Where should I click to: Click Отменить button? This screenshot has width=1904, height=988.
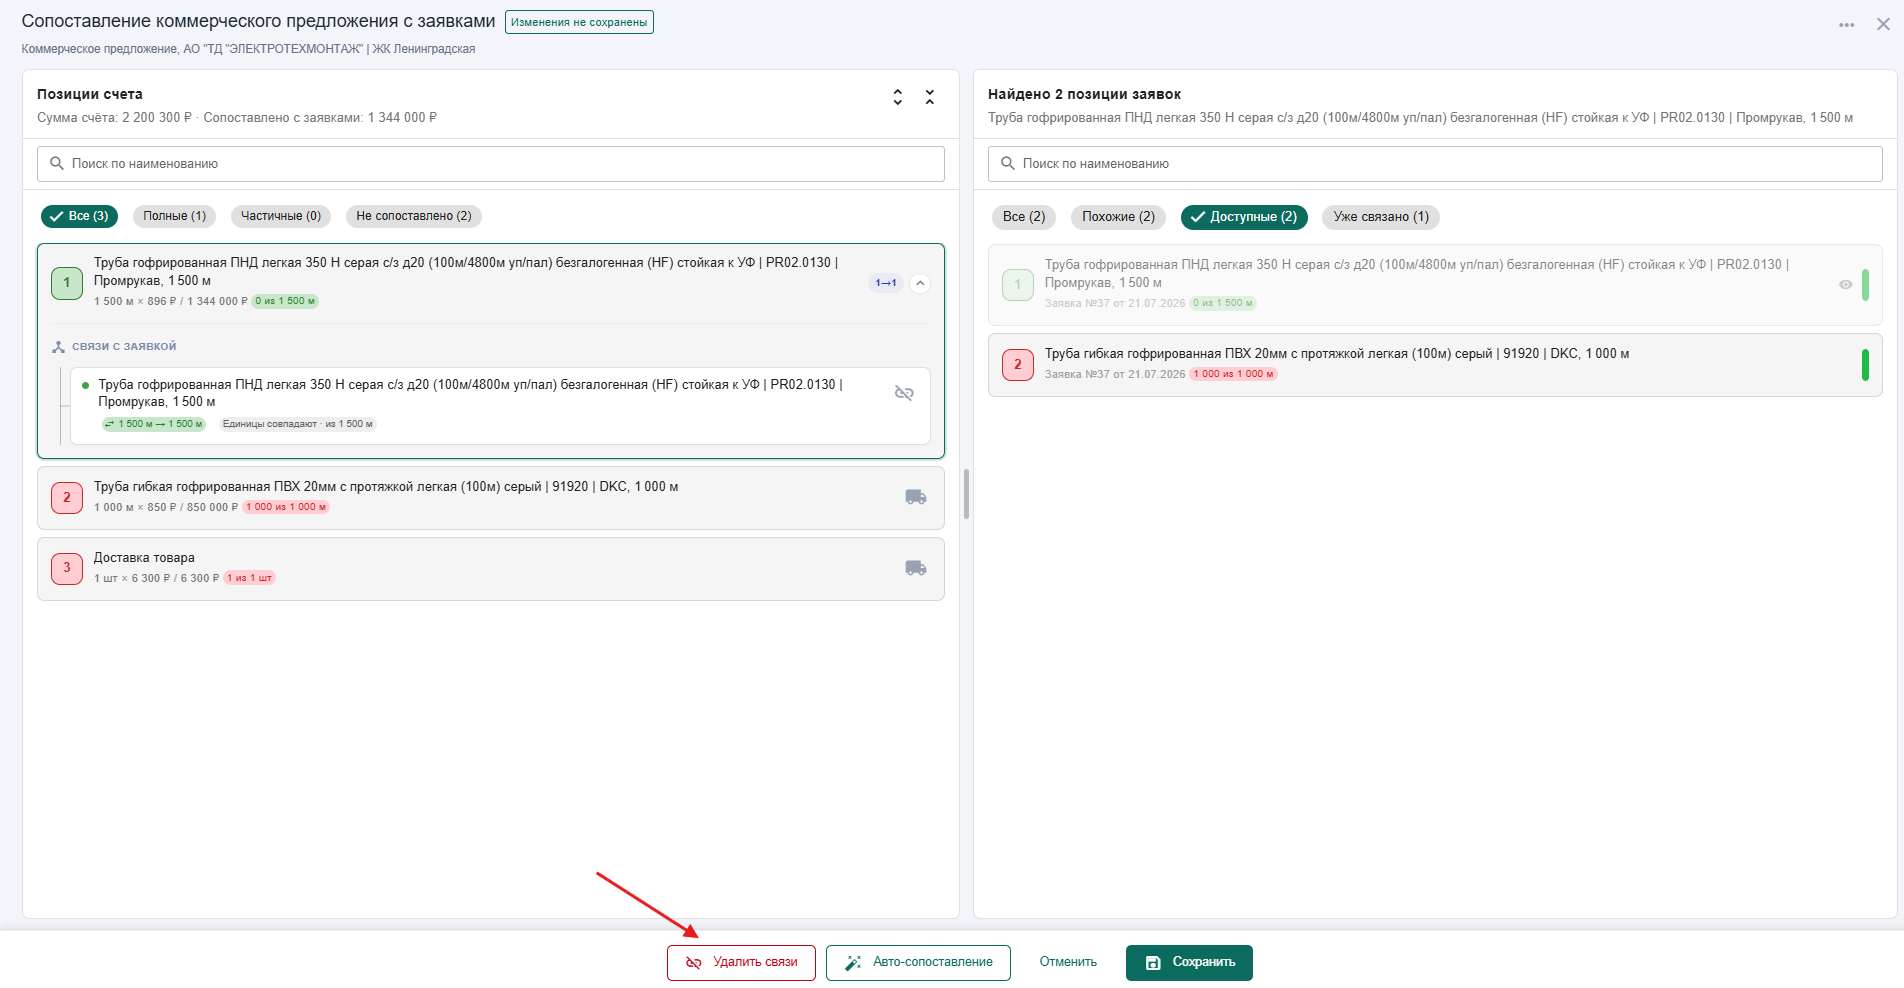point(1068,963)
